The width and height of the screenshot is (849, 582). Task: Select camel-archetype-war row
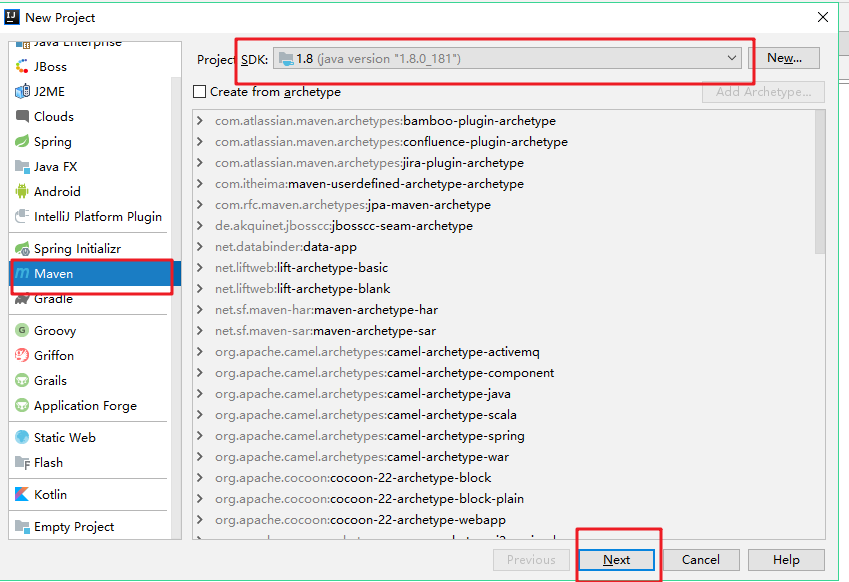[504, 457]
